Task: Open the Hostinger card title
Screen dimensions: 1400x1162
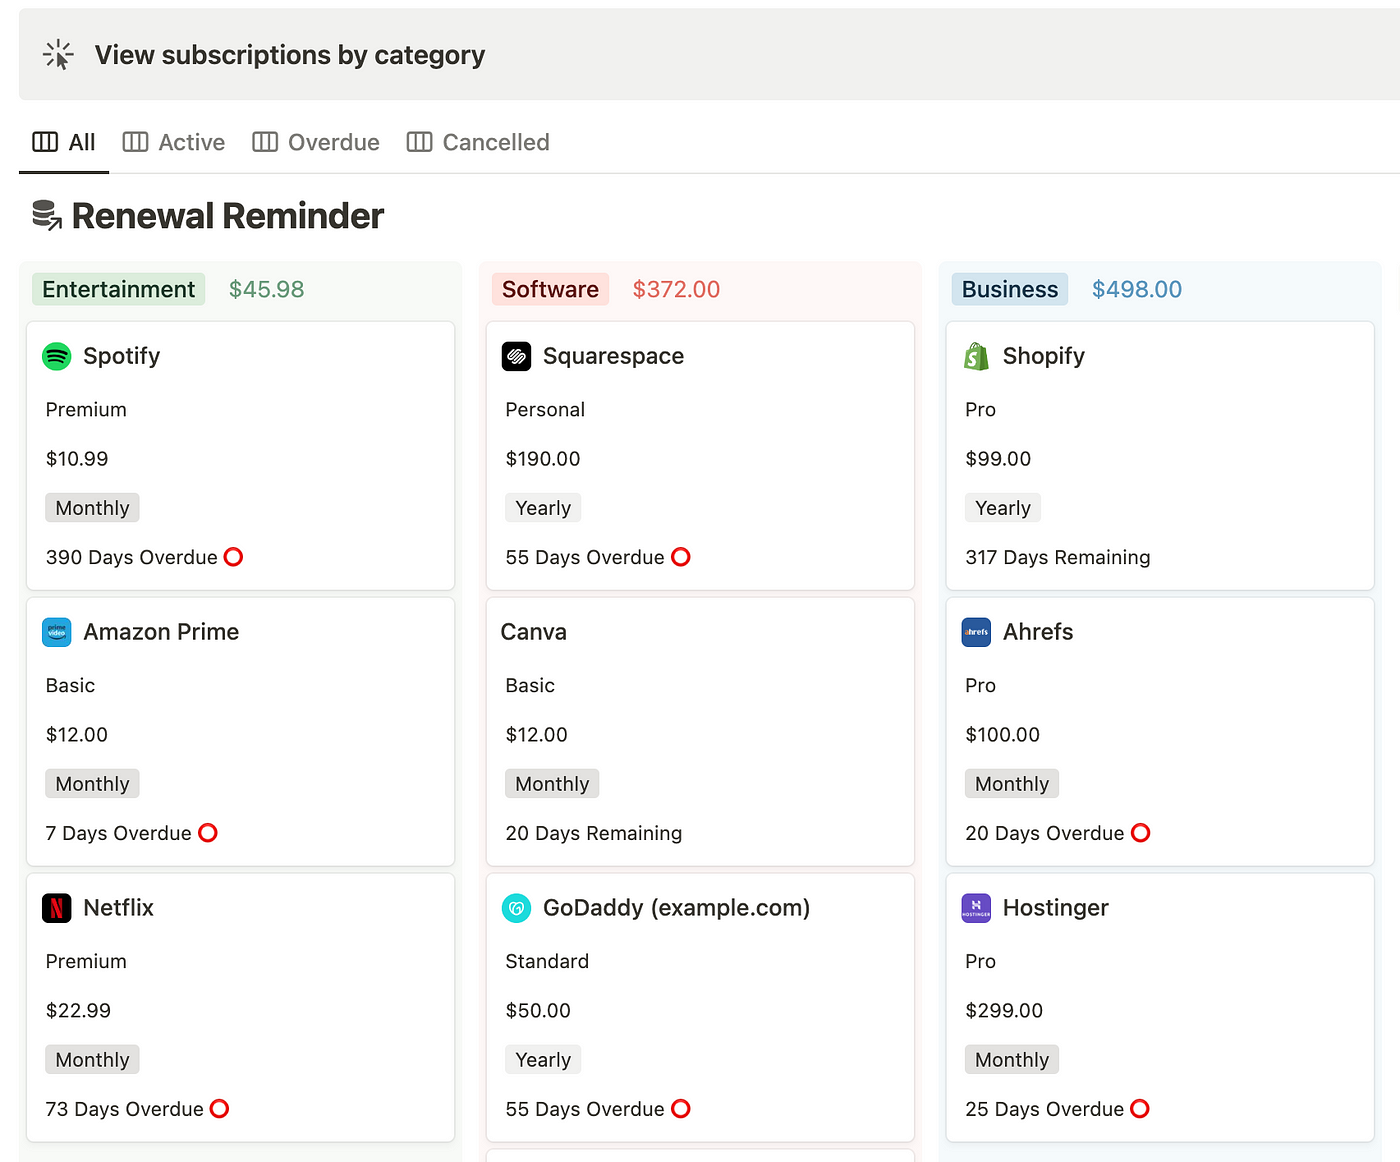Action: coord(1056,908)
